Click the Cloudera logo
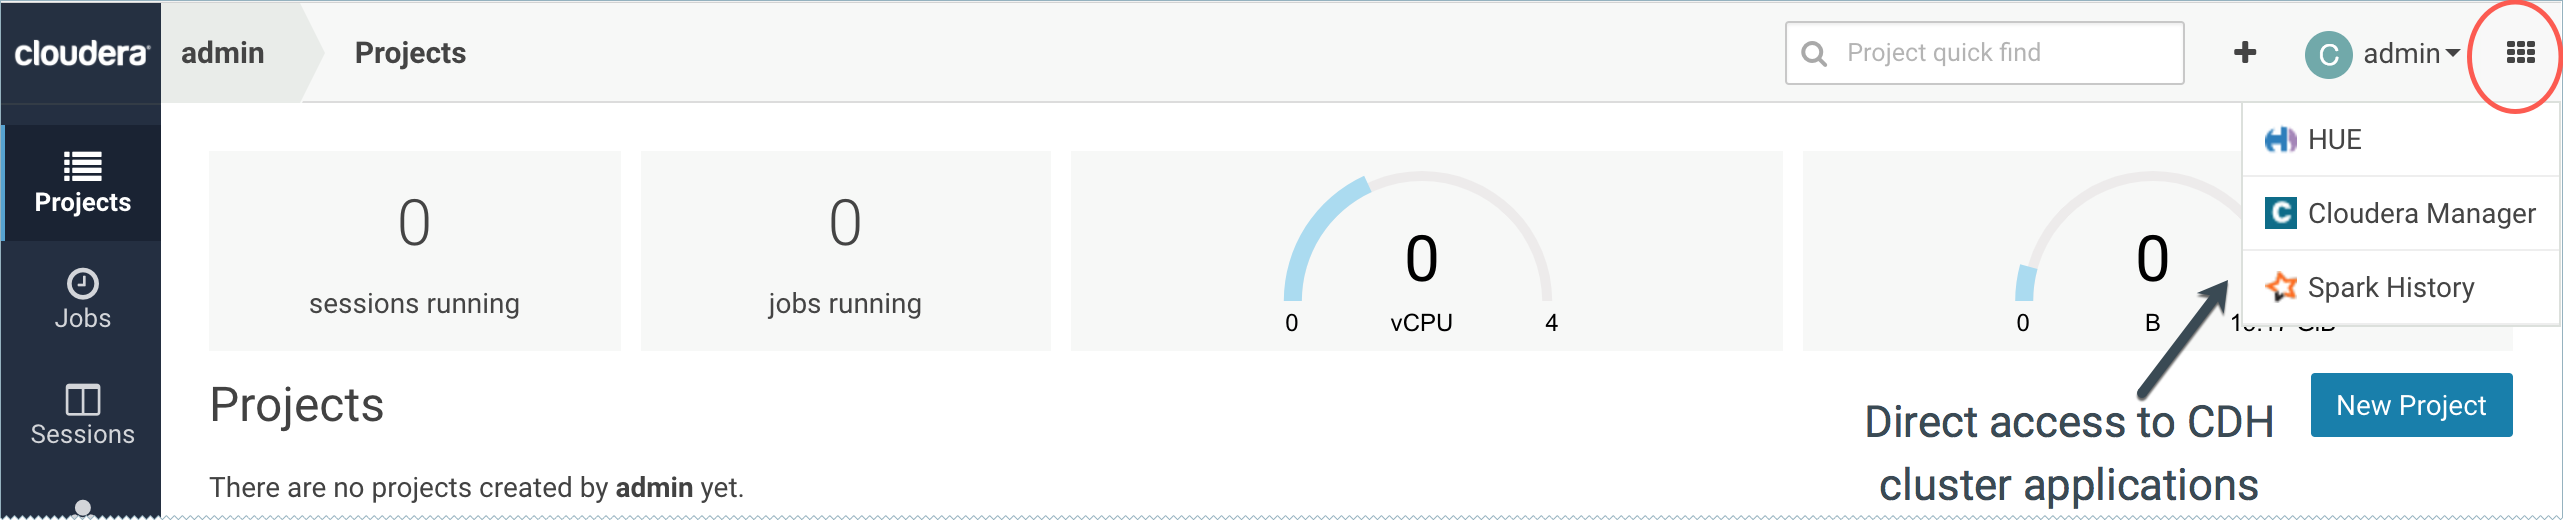This screenshot has width=2563, height=521. tap(81, 53)
